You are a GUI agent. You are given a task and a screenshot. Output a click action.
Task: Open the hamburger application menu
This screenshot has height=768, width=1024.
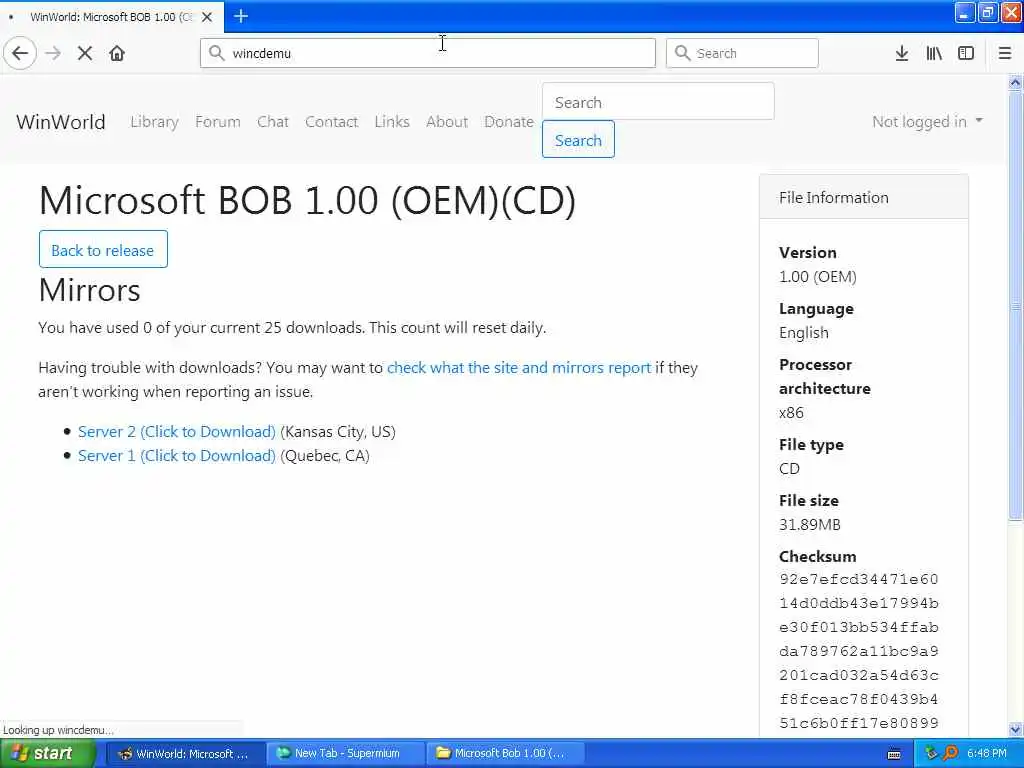[1005, 53]
